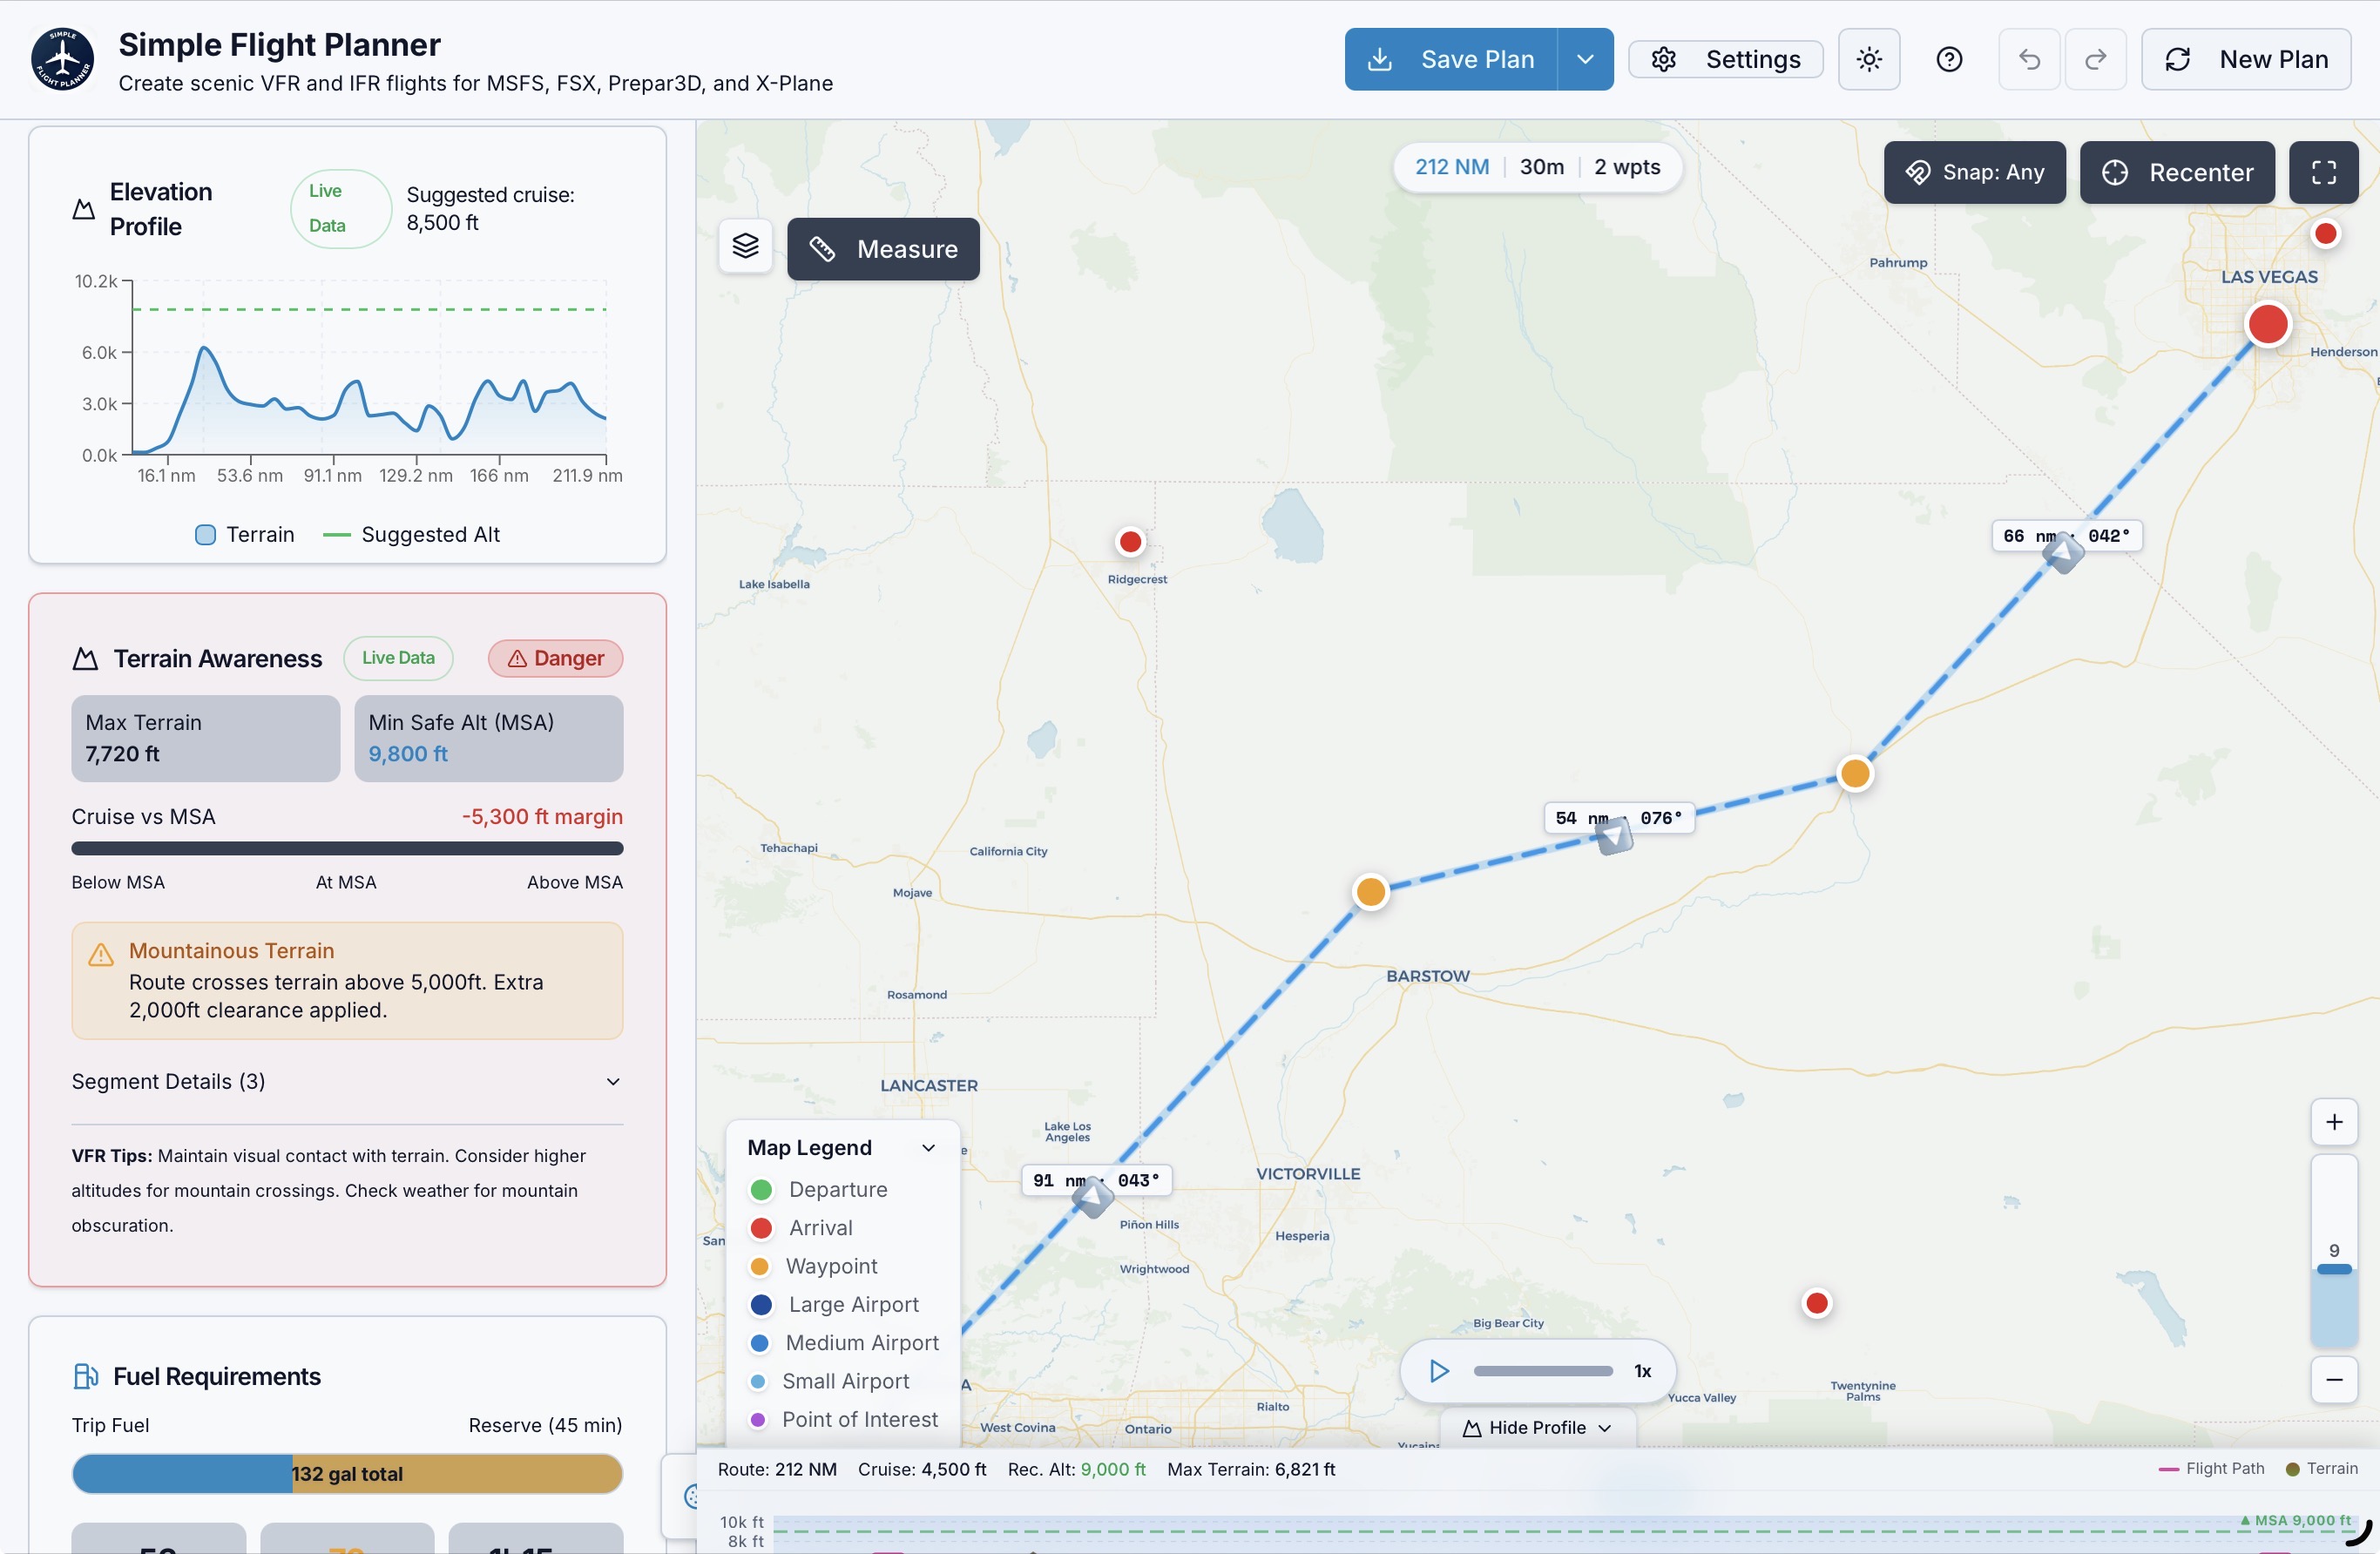The height and width of the screenshot is (1554, 2380).
Task: Click the Terrain Awareness Live Data badge
Action: click(398, 658)
